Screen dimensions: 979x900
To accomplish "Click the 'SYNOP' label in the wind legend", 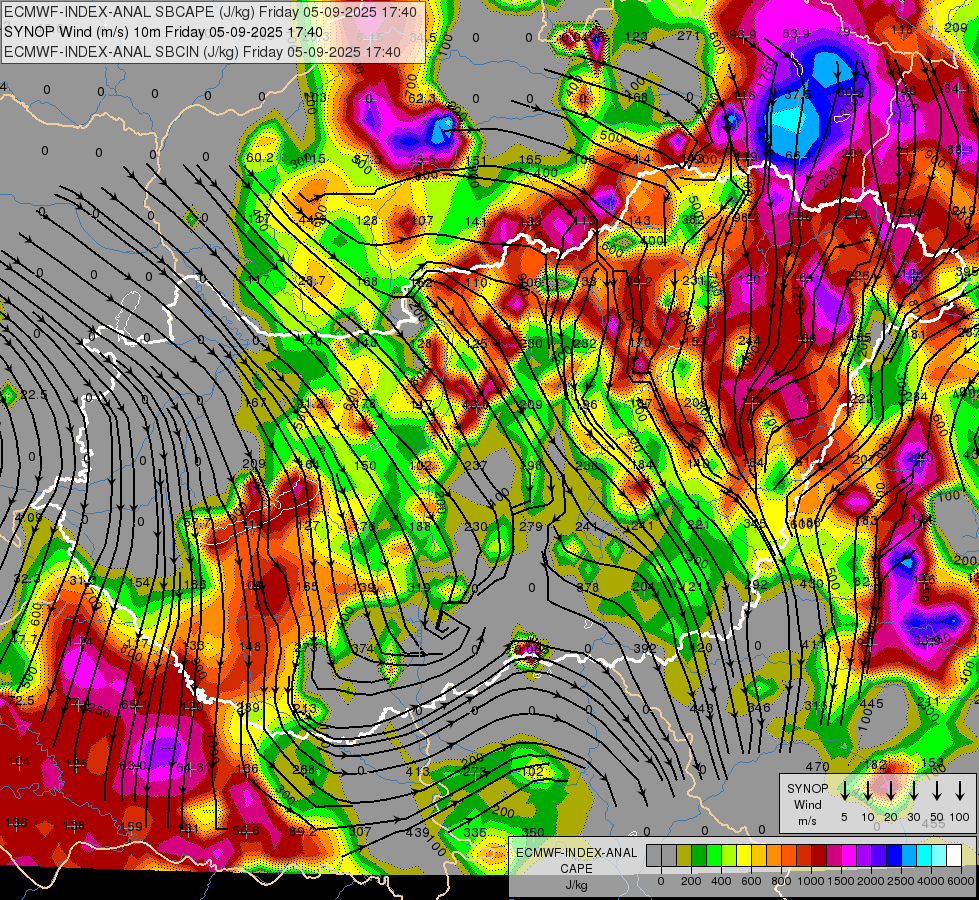I will pos(807,788).
